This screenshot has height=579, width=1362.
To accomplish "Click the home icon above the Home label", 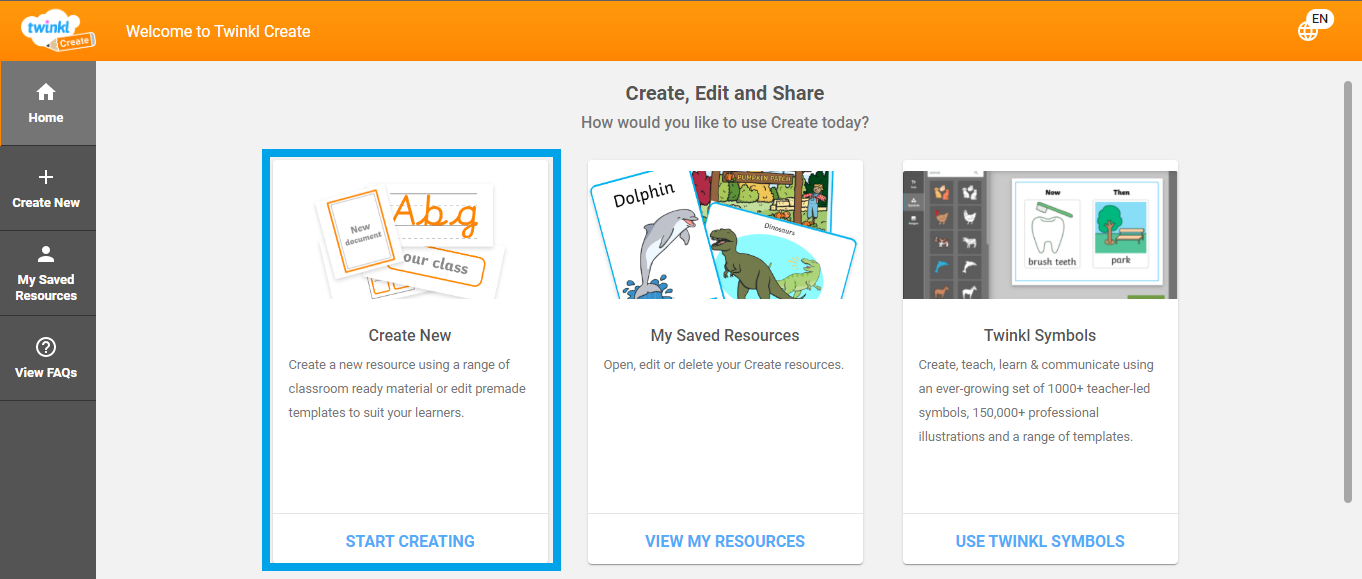I will point(46,91).
